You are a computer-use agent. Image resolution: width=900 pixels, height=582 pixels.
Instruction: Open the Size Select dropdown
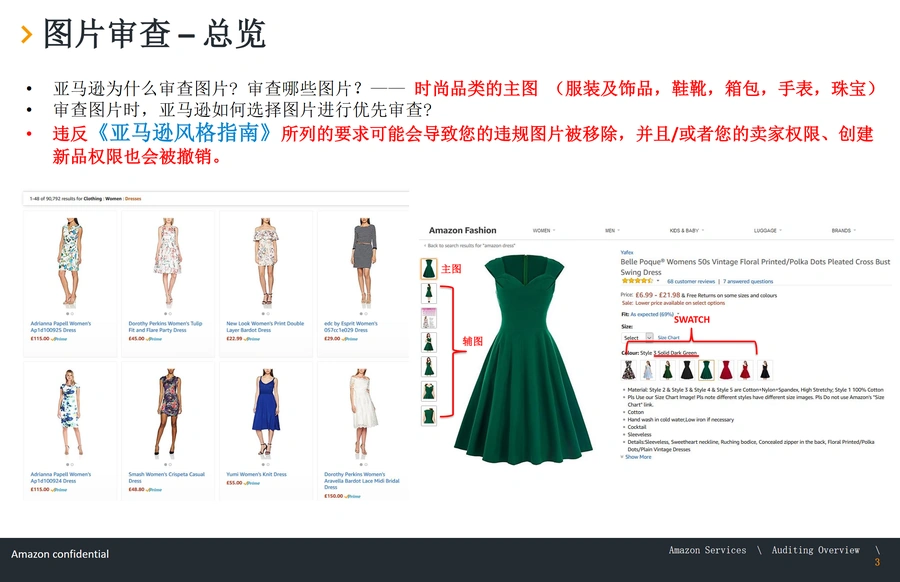pos(637,337)
